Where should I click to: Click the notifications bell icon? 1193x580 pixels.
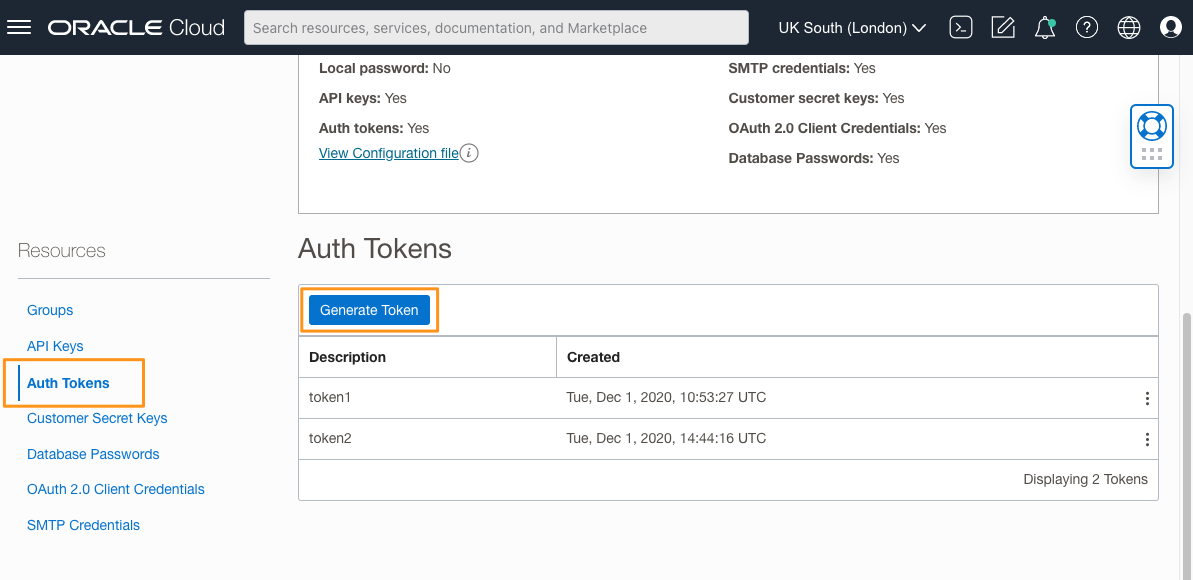tap(1044, 27)
